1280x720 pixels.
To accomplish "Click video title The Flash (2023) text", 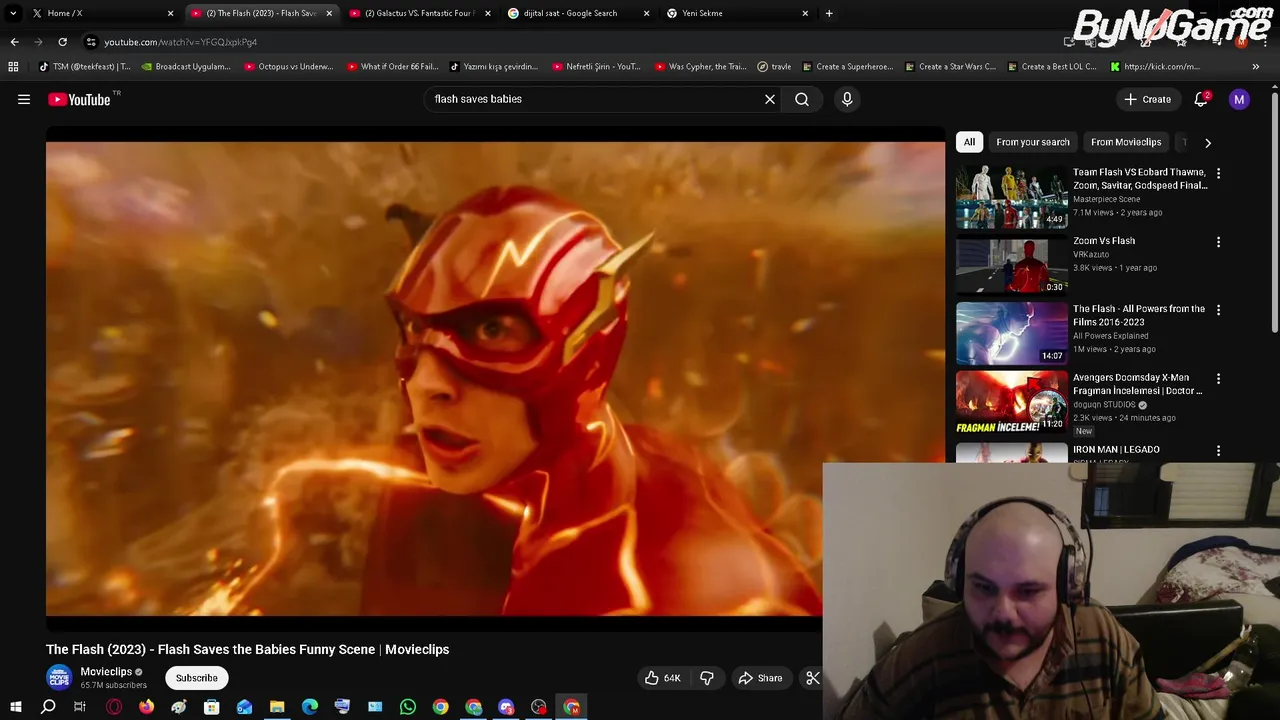I will (248, 650).
